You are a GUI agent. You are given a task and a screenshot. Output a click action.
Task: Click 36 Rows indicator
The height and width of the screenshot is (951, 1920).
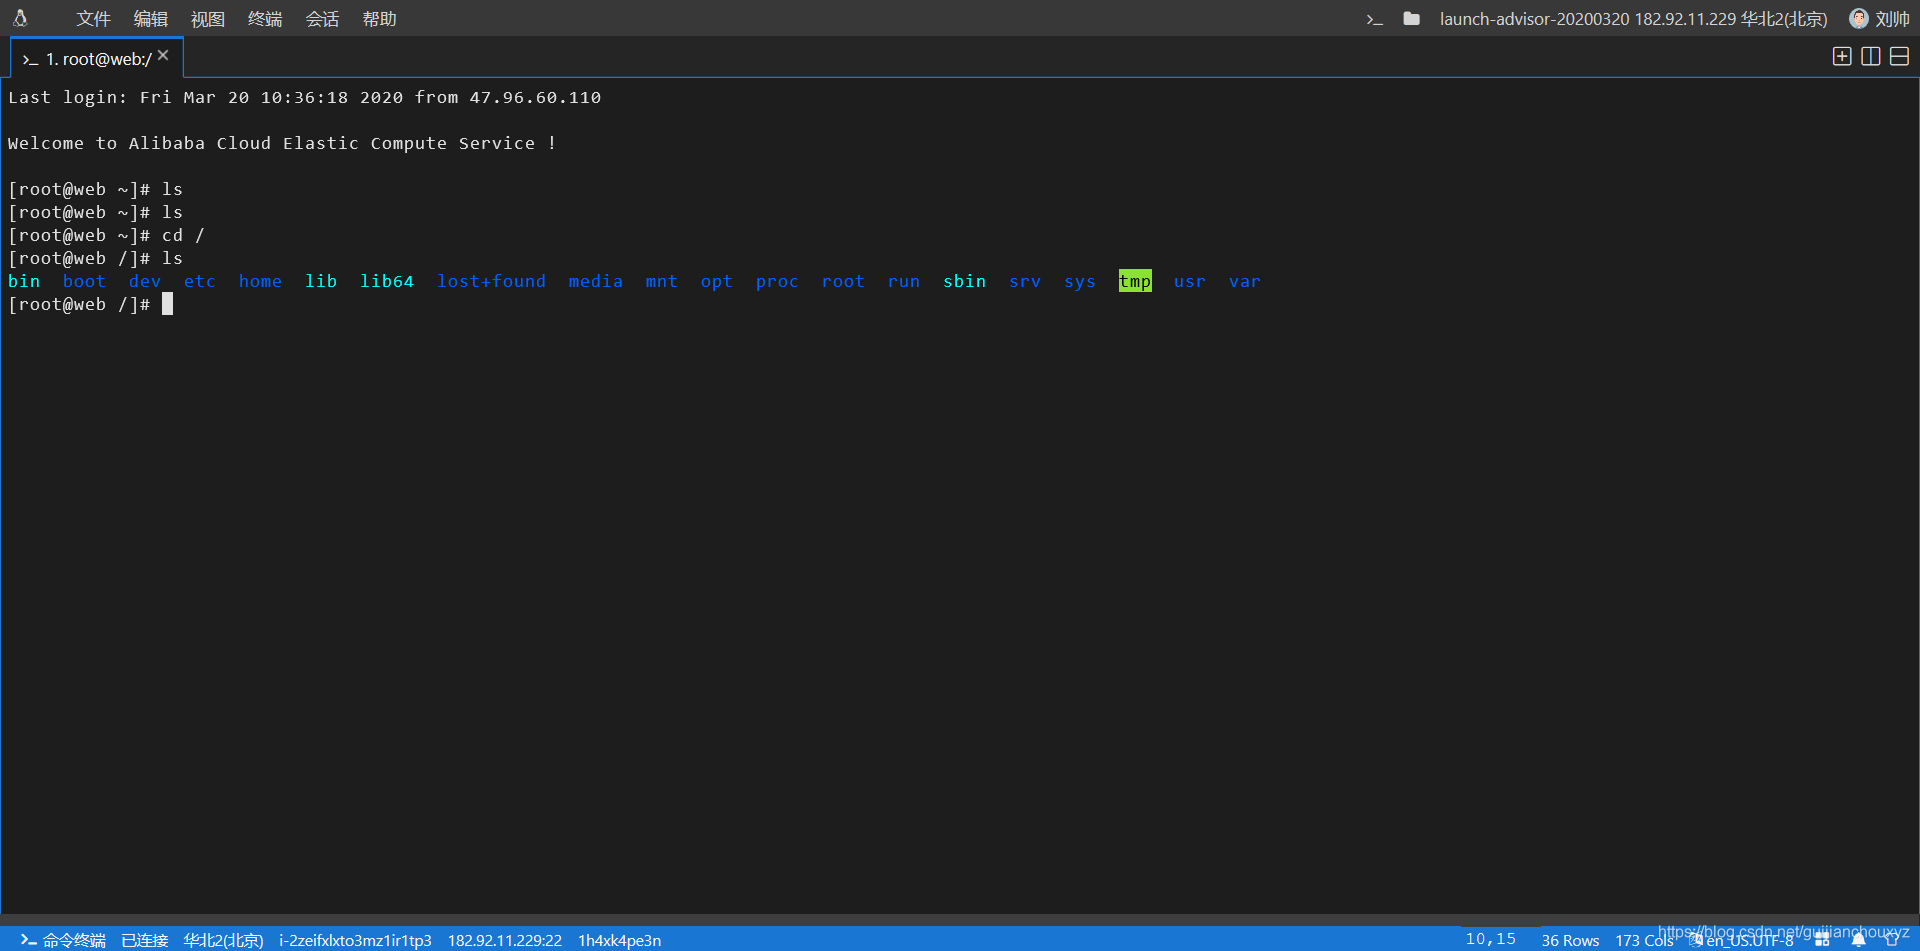pyautogui.click(x=1570, y=940)
